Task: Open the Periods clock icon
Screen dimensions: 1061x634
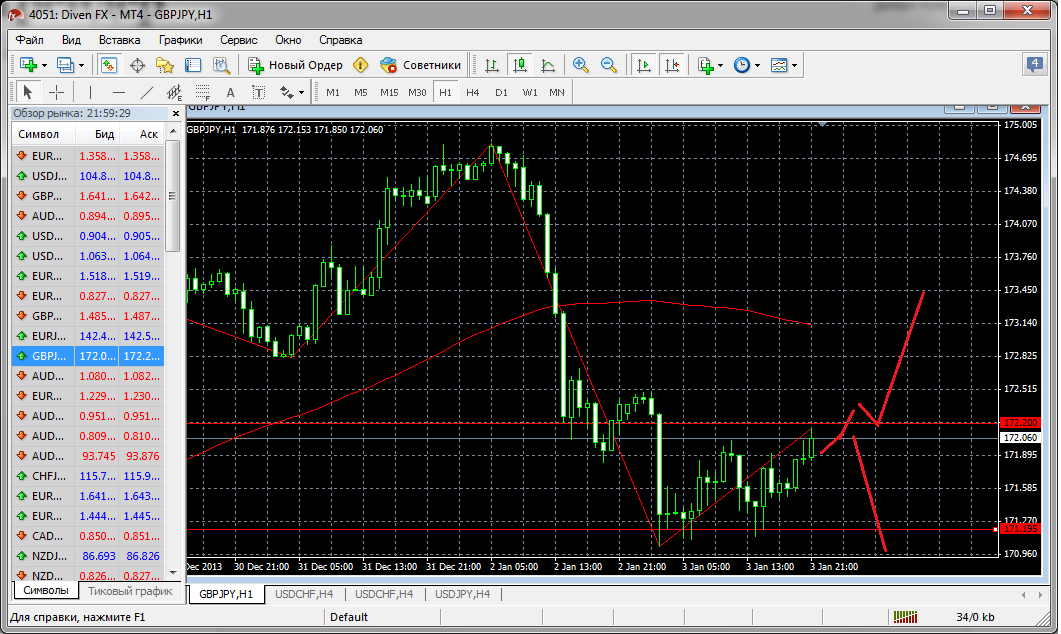Action: 742,65
